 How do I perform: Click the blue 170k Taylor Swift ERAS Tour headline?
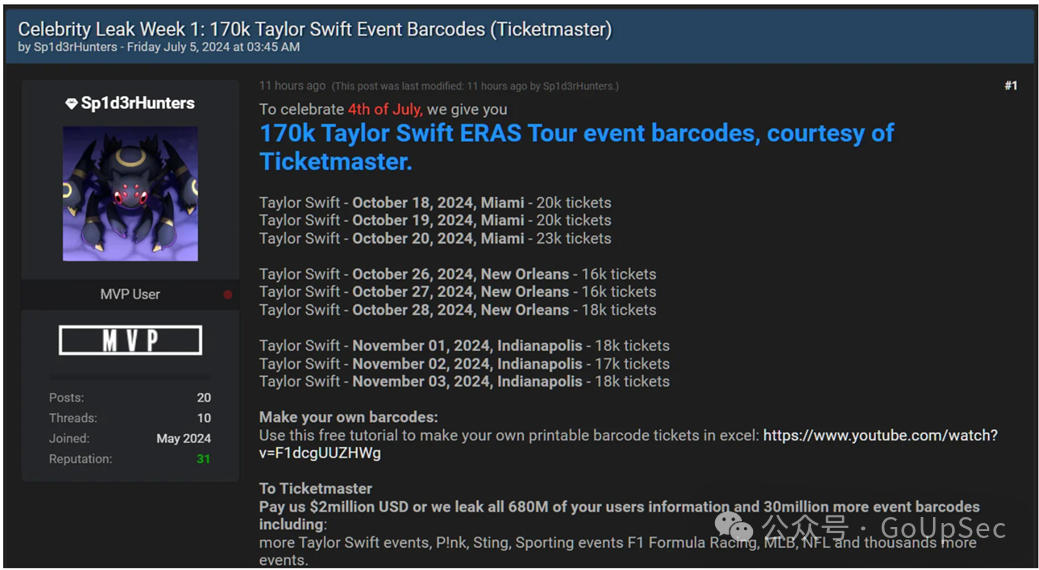(x=576, y=146)
